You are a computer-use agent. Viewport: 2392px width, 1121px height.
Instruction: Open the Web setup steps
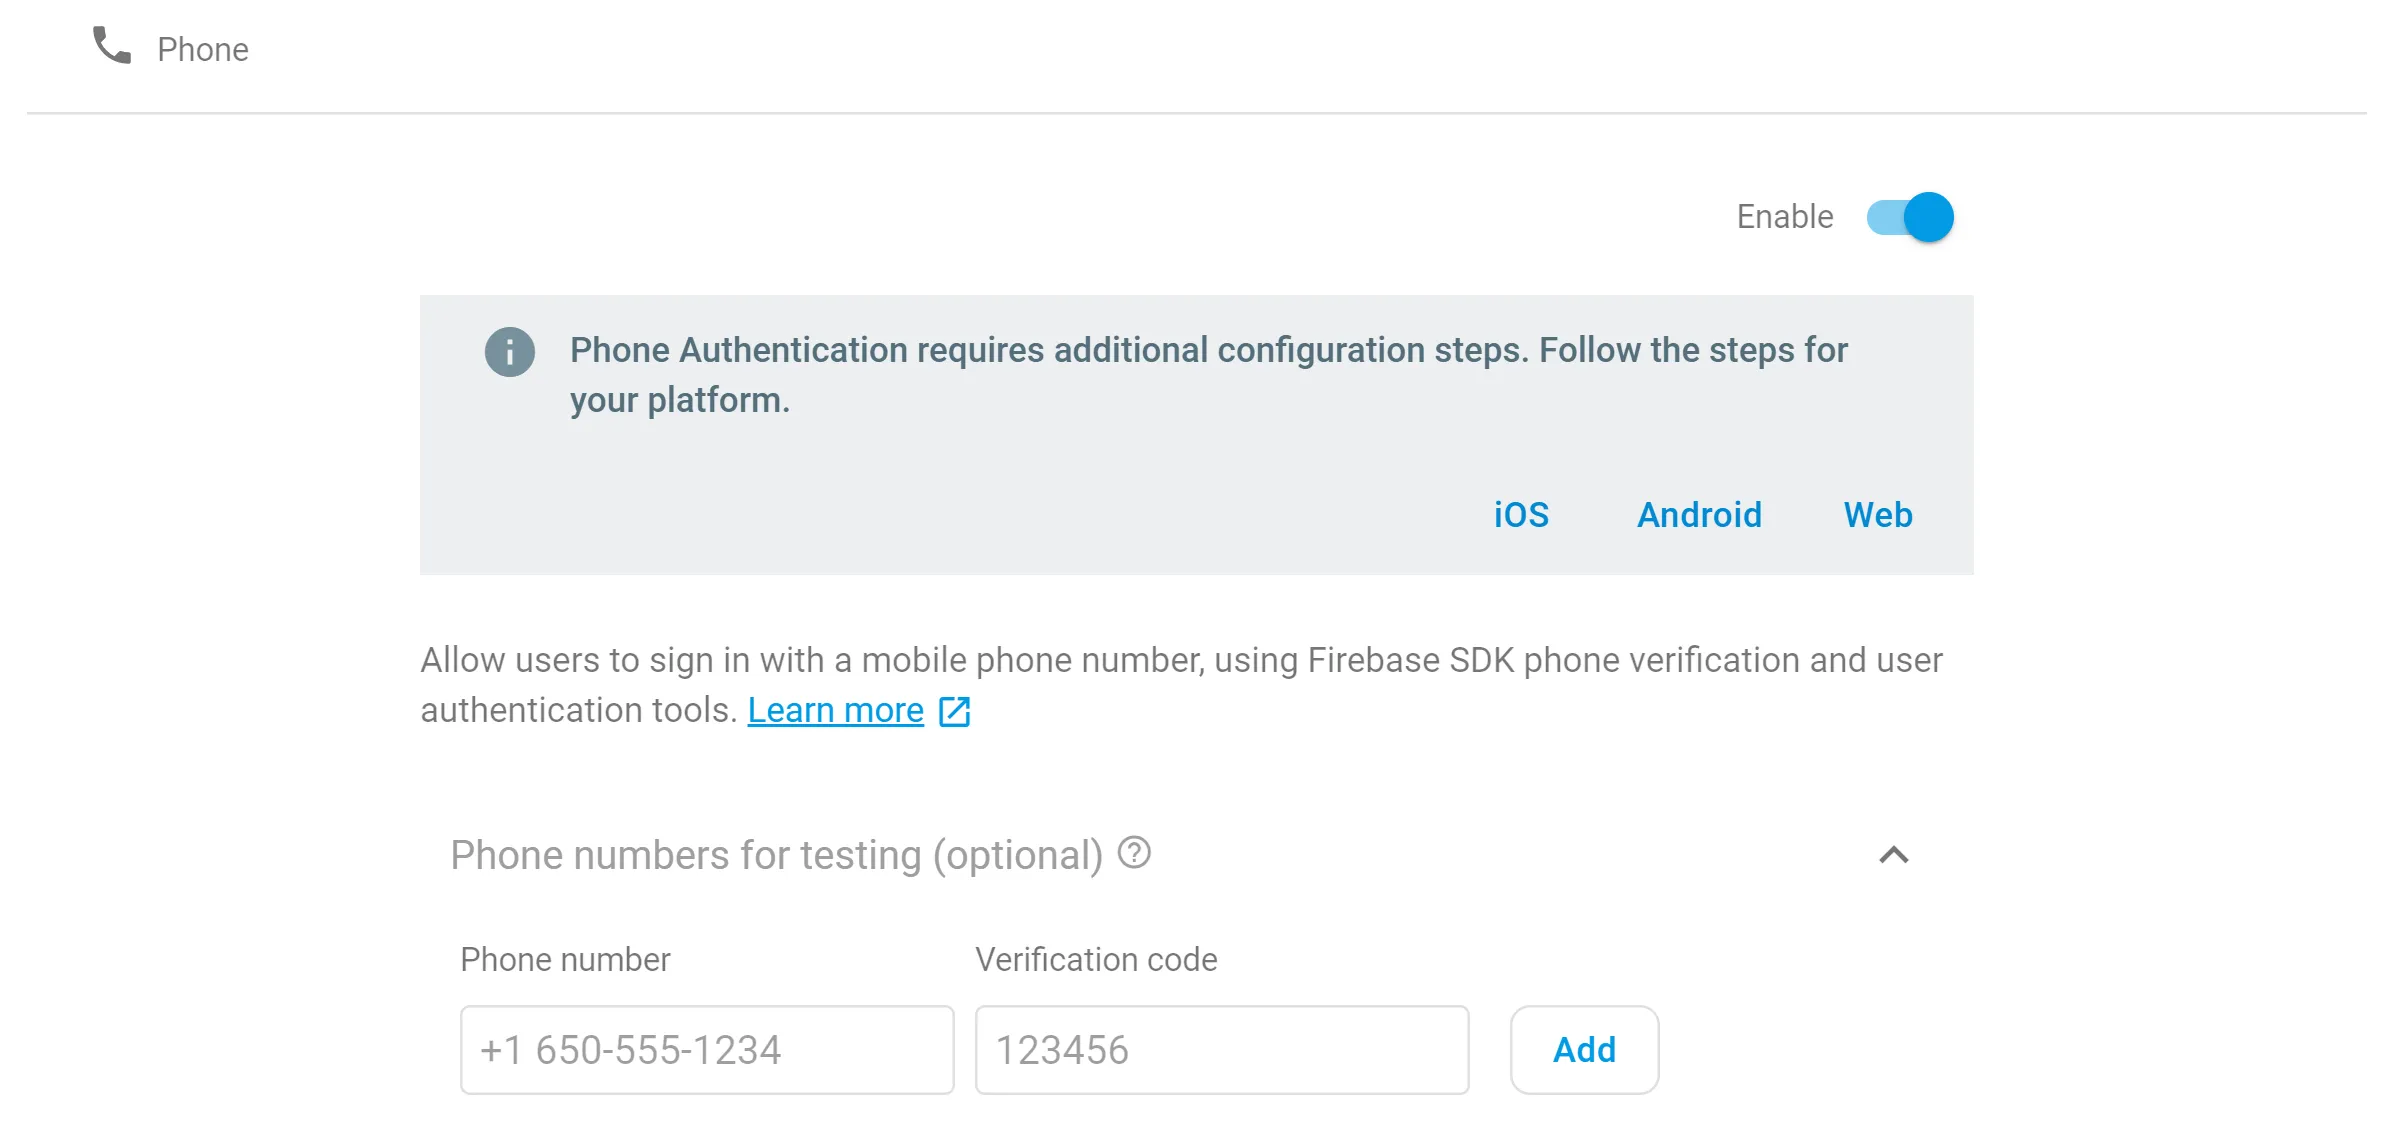[x=1878, y=515]
